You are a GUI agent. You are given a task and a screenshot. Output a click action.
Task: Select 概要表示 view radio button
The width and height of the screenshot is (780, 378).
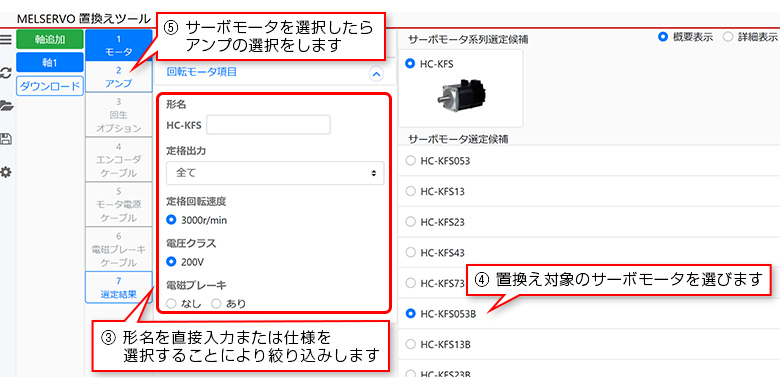tap(663, 37)
